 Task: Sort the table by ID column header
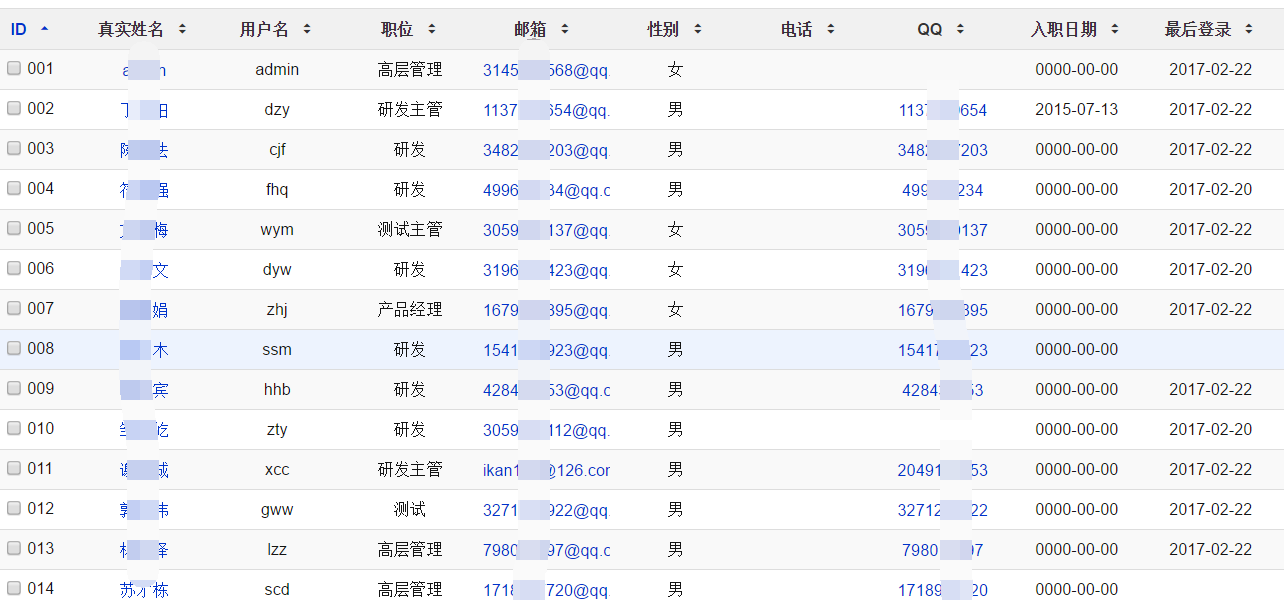(29, 29)
